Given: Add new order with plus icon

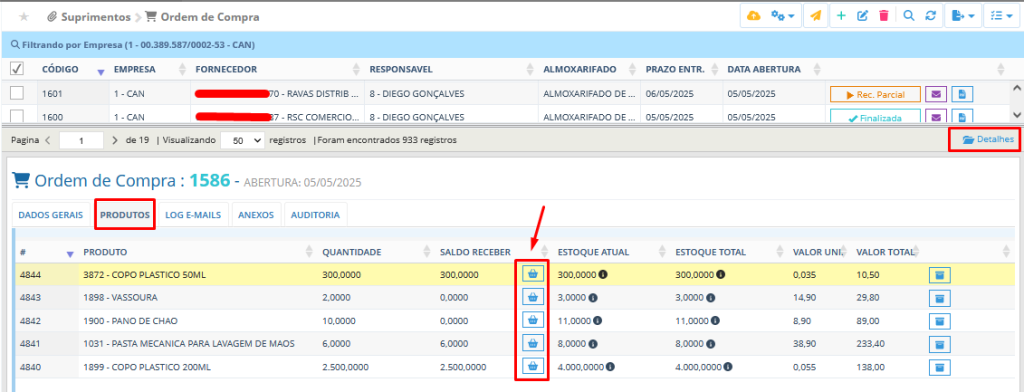Looking at the screenshot, I should coord(841,16).
